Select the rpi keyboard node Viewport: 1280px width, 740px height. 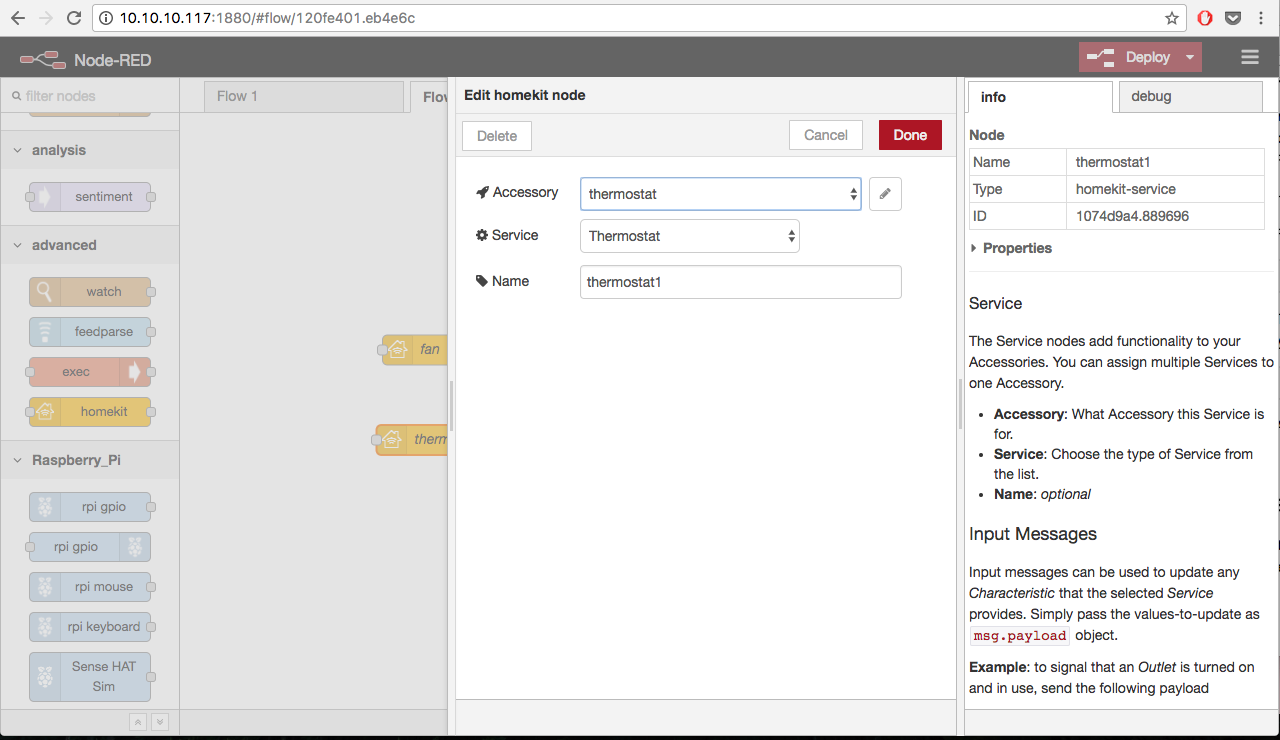coord(90,627)
